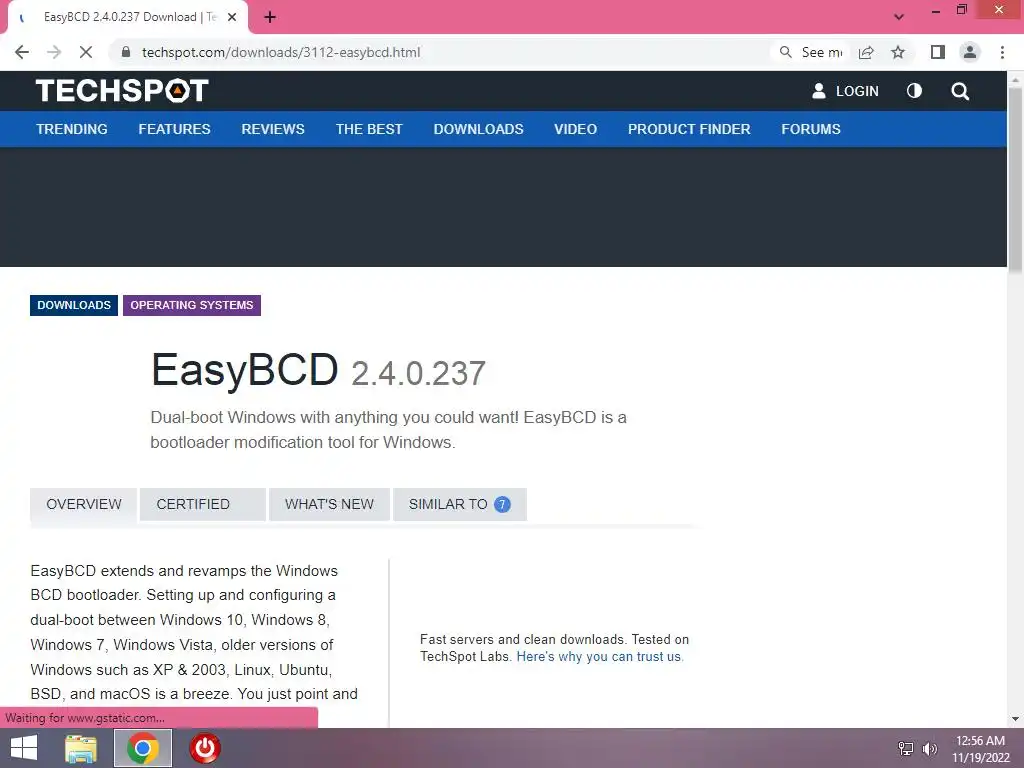
Task: Select the OVERVIEW tab
Action: tap(84, 504)
